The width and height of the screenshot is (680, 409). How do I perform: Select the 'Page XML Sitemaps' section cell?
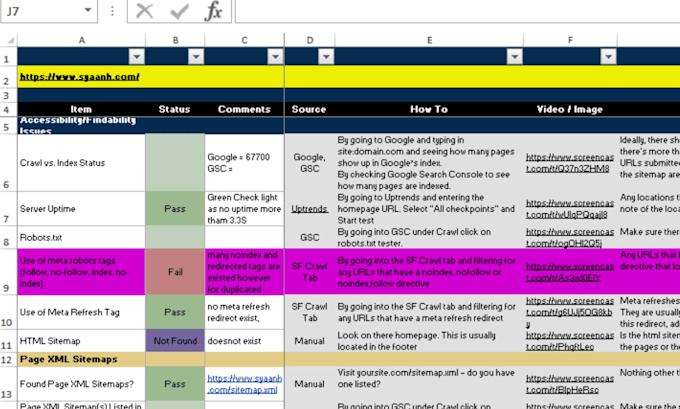click(82, 359)
